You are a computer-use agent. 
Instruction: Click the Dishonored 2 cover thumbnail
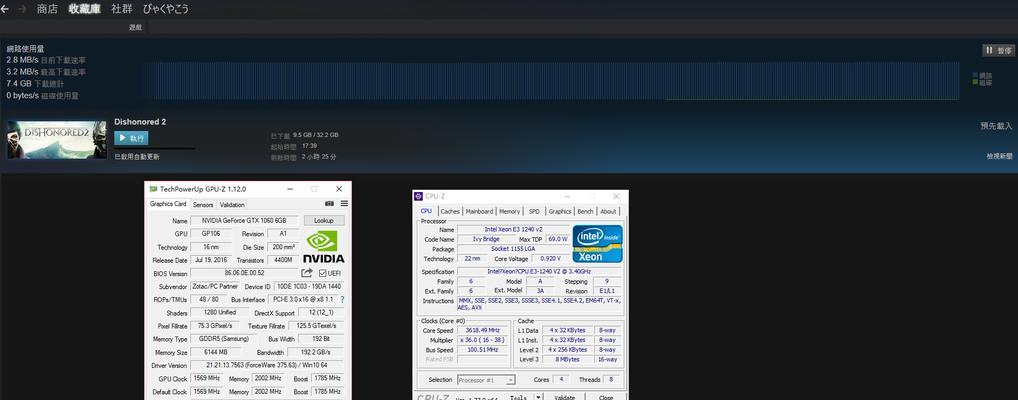point(57,140)
